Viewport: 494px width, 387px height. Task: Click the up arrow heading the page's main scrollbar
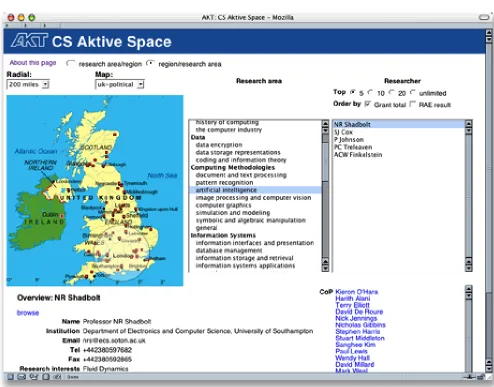(489, 33)
